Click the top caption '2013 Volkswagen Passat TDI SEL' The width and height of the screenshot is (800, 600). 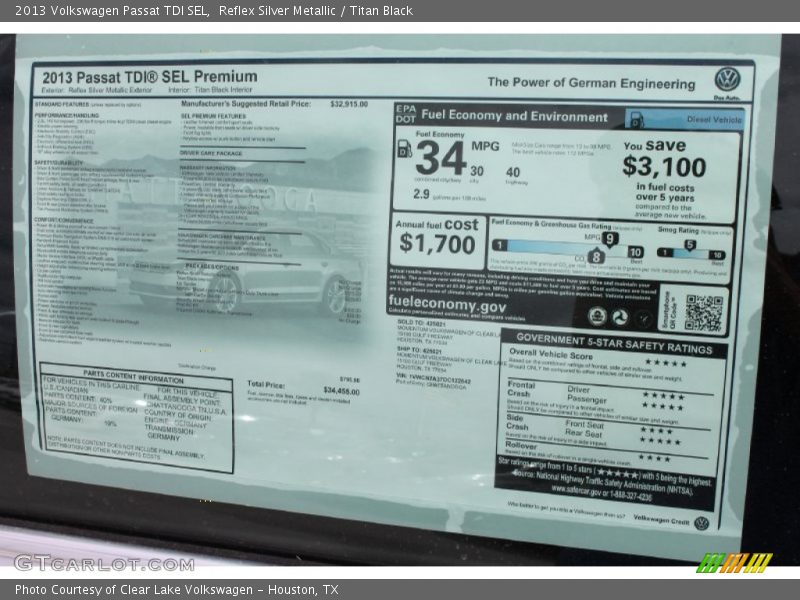tap(112, 10)
